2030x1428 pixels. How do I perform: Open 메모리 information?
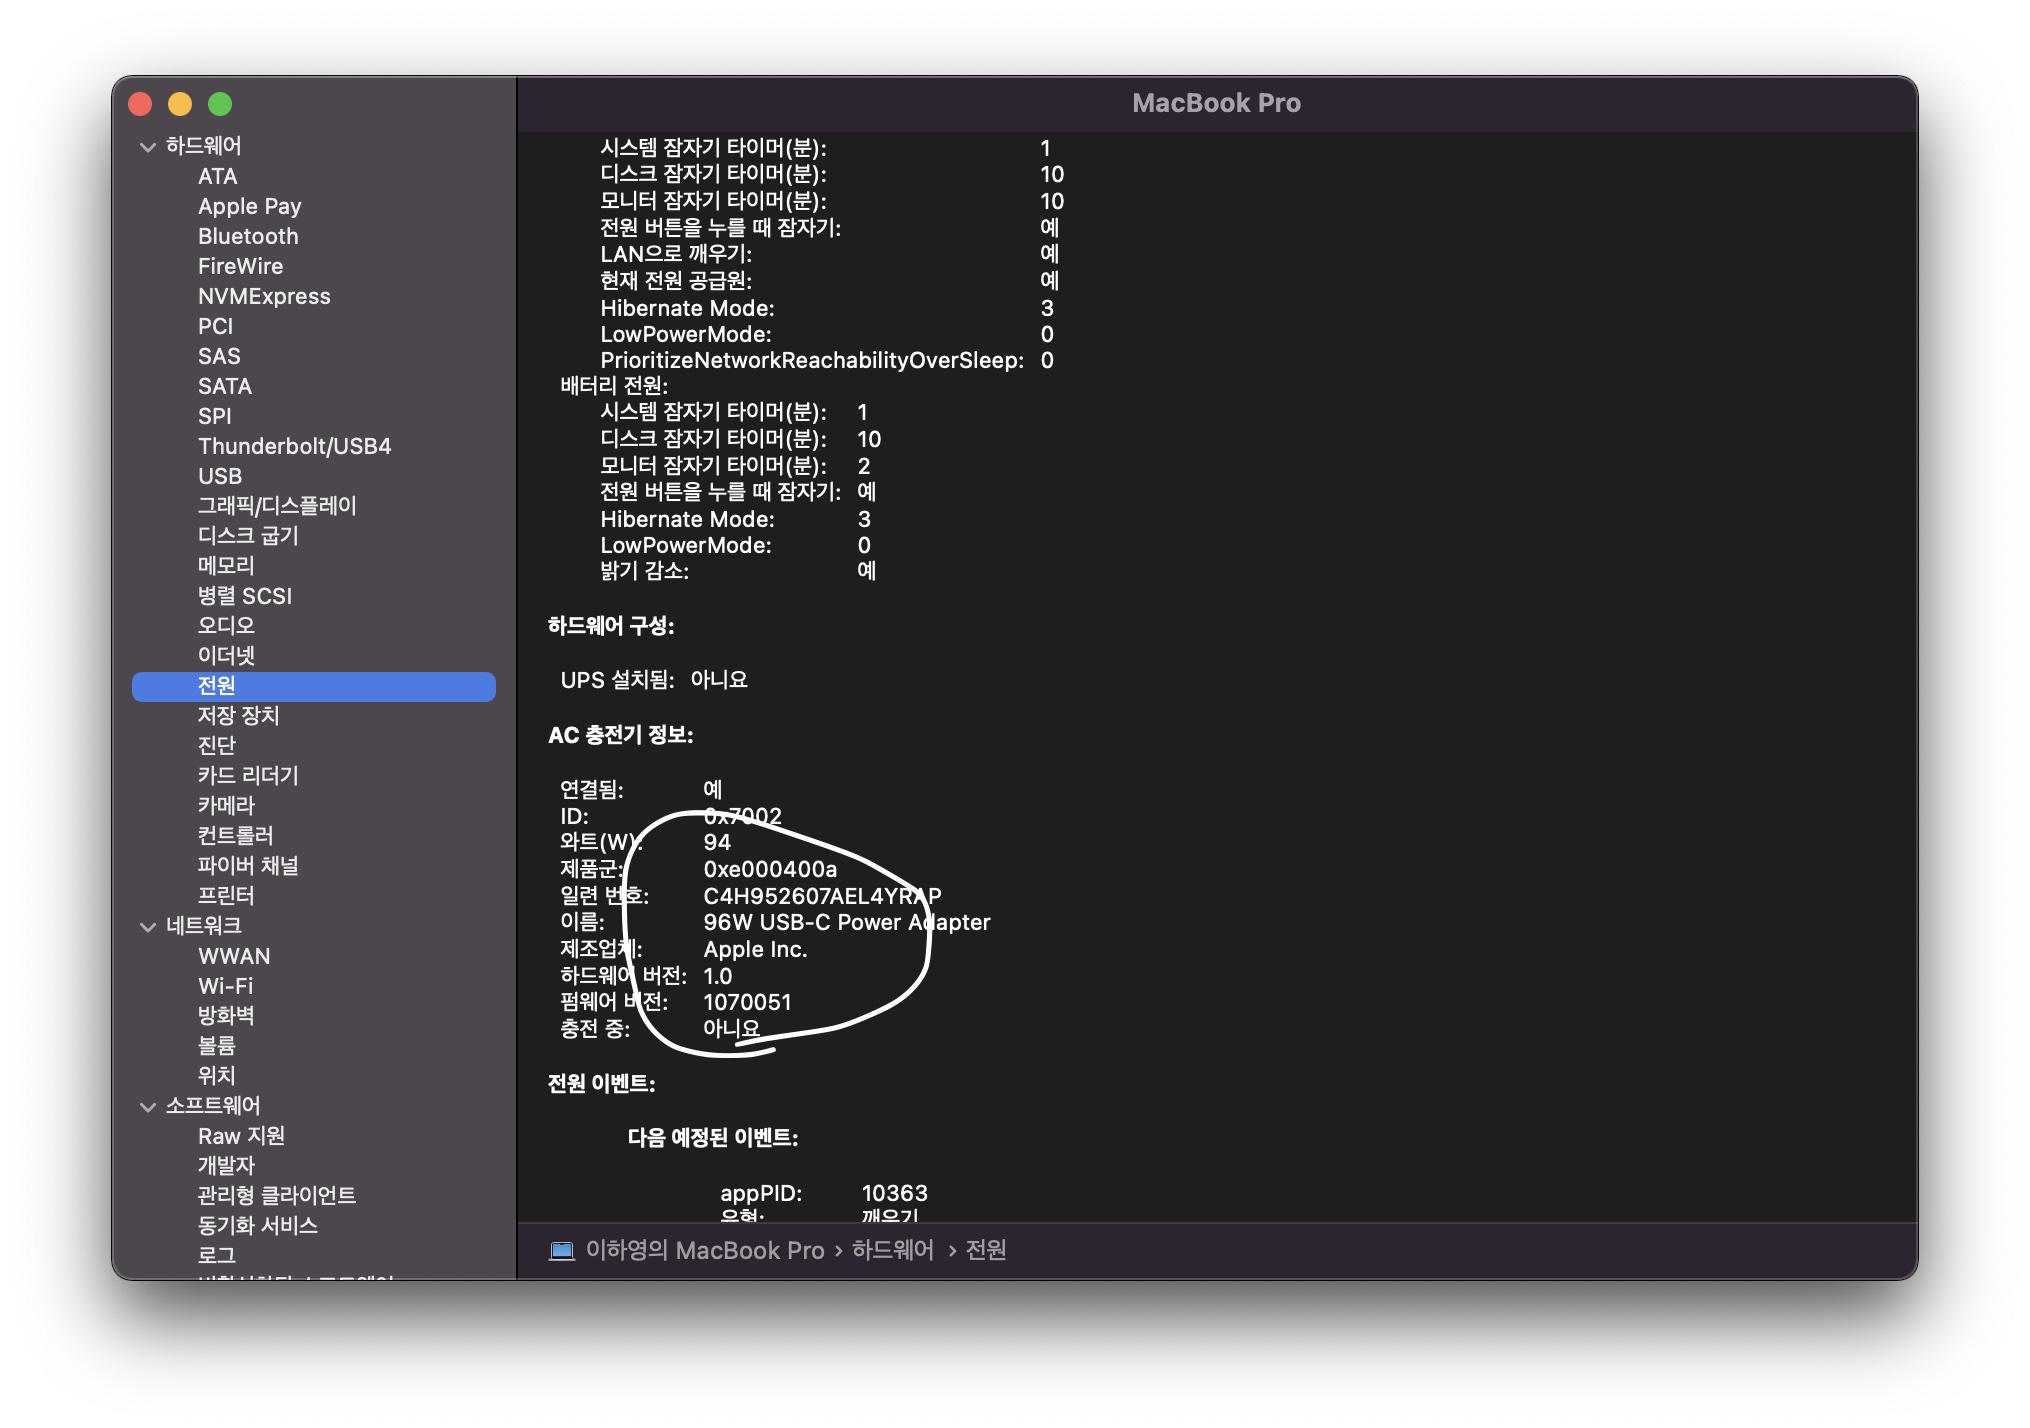(226, 566)
